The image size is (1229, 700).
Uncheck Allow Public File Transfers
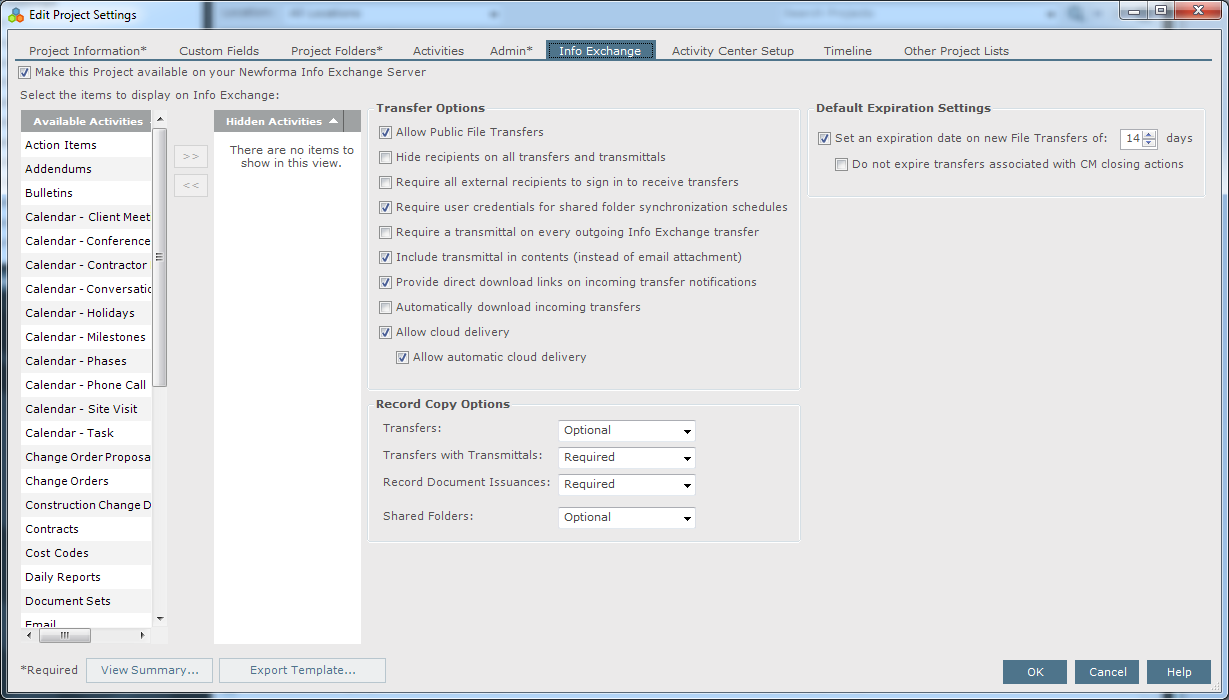pyautogui.click(x=385, y=132)
